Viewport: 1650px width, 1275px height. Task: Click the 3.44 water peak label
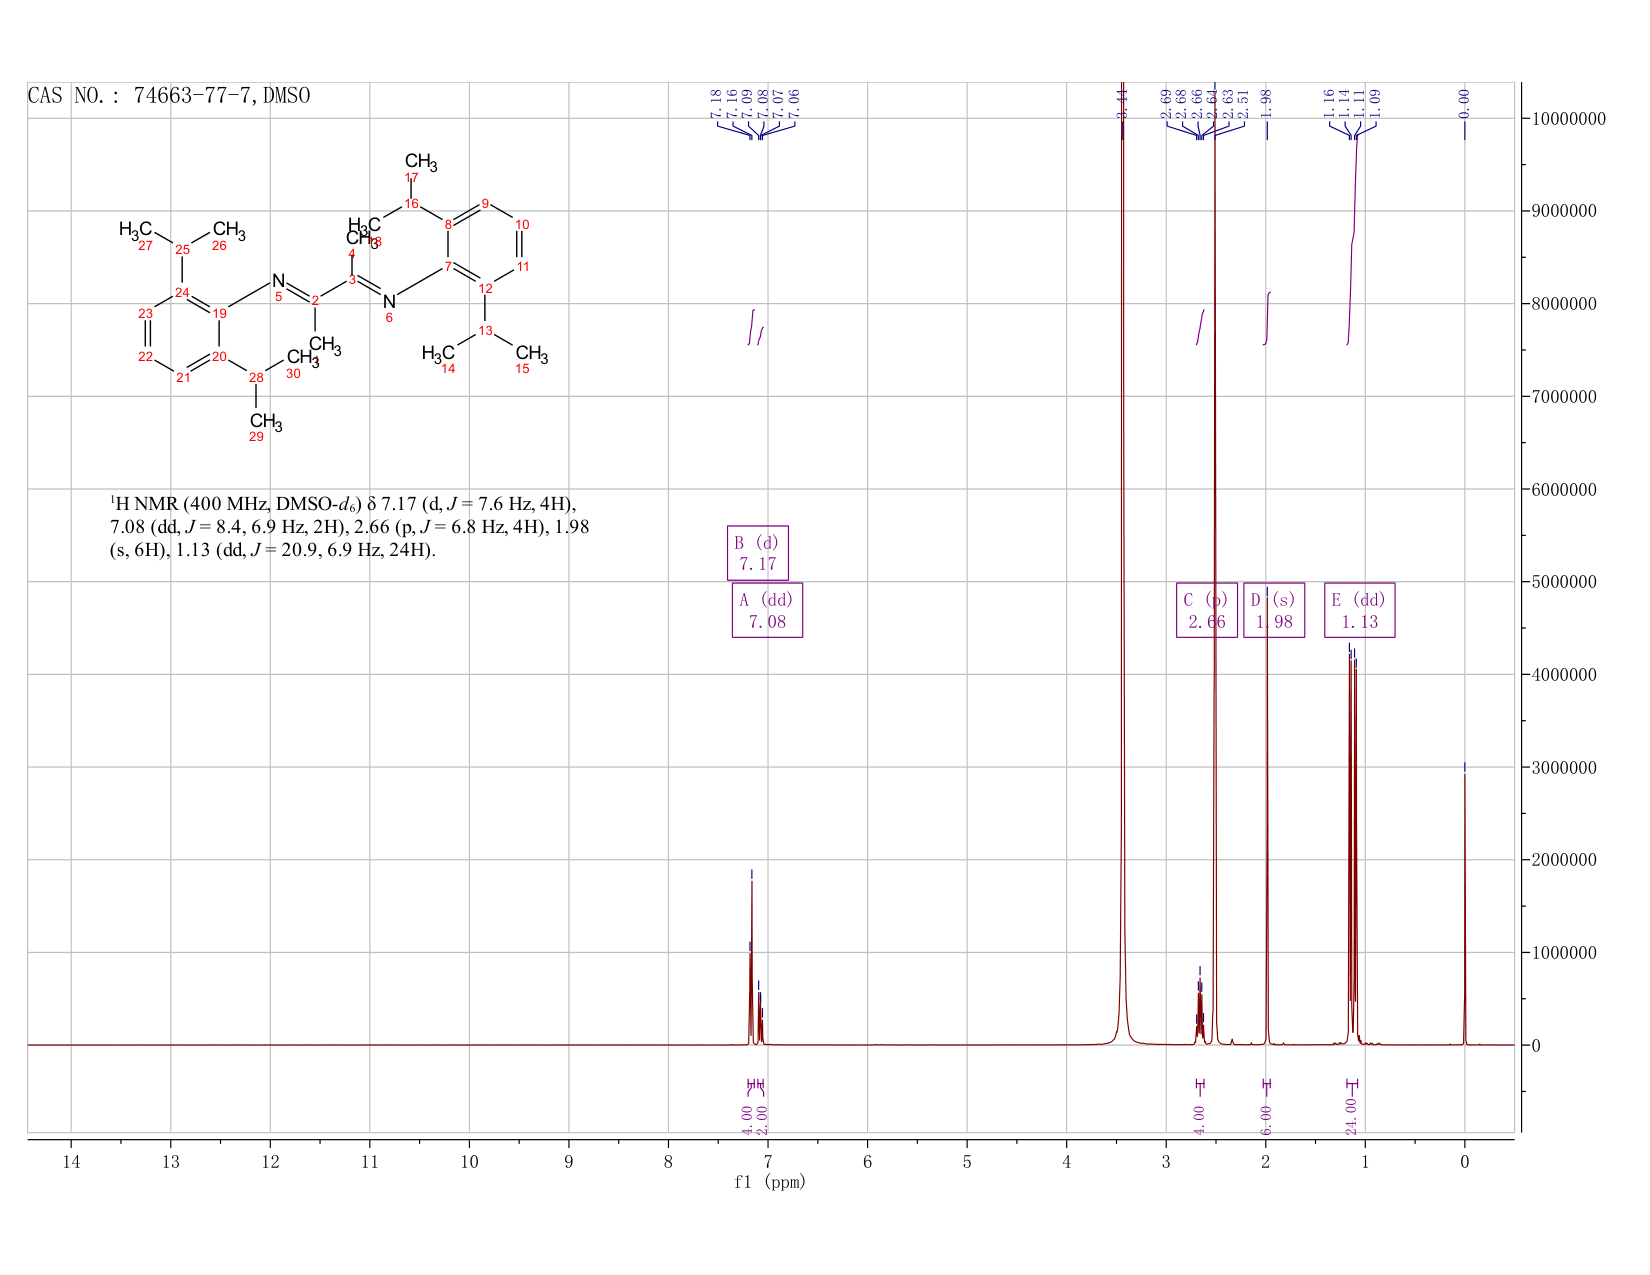(1122, 101)
